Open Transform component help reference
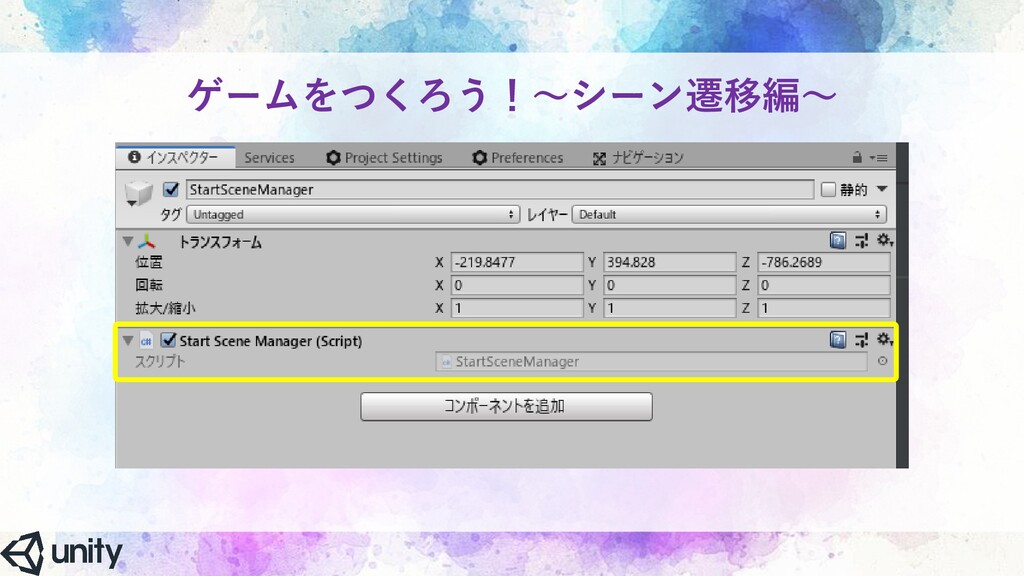Image resolution: width=1024 pixels, height=576 pixels. [x=838, y=240]
